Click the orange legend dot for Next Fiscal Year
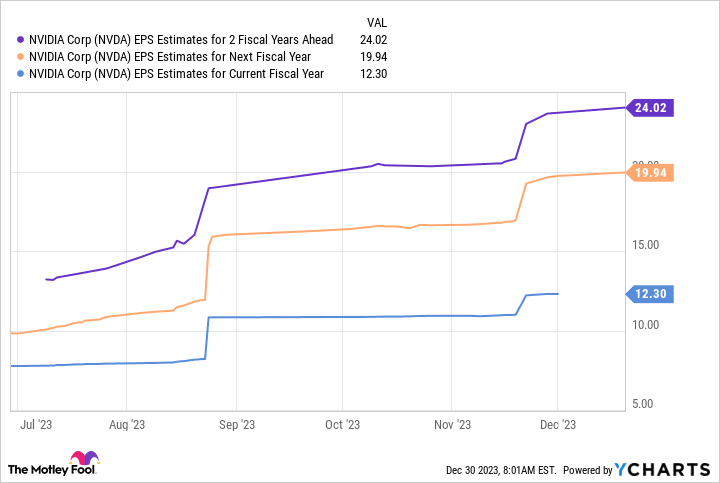The height and width of the screenshot is (483, 720). pos(20,58)
